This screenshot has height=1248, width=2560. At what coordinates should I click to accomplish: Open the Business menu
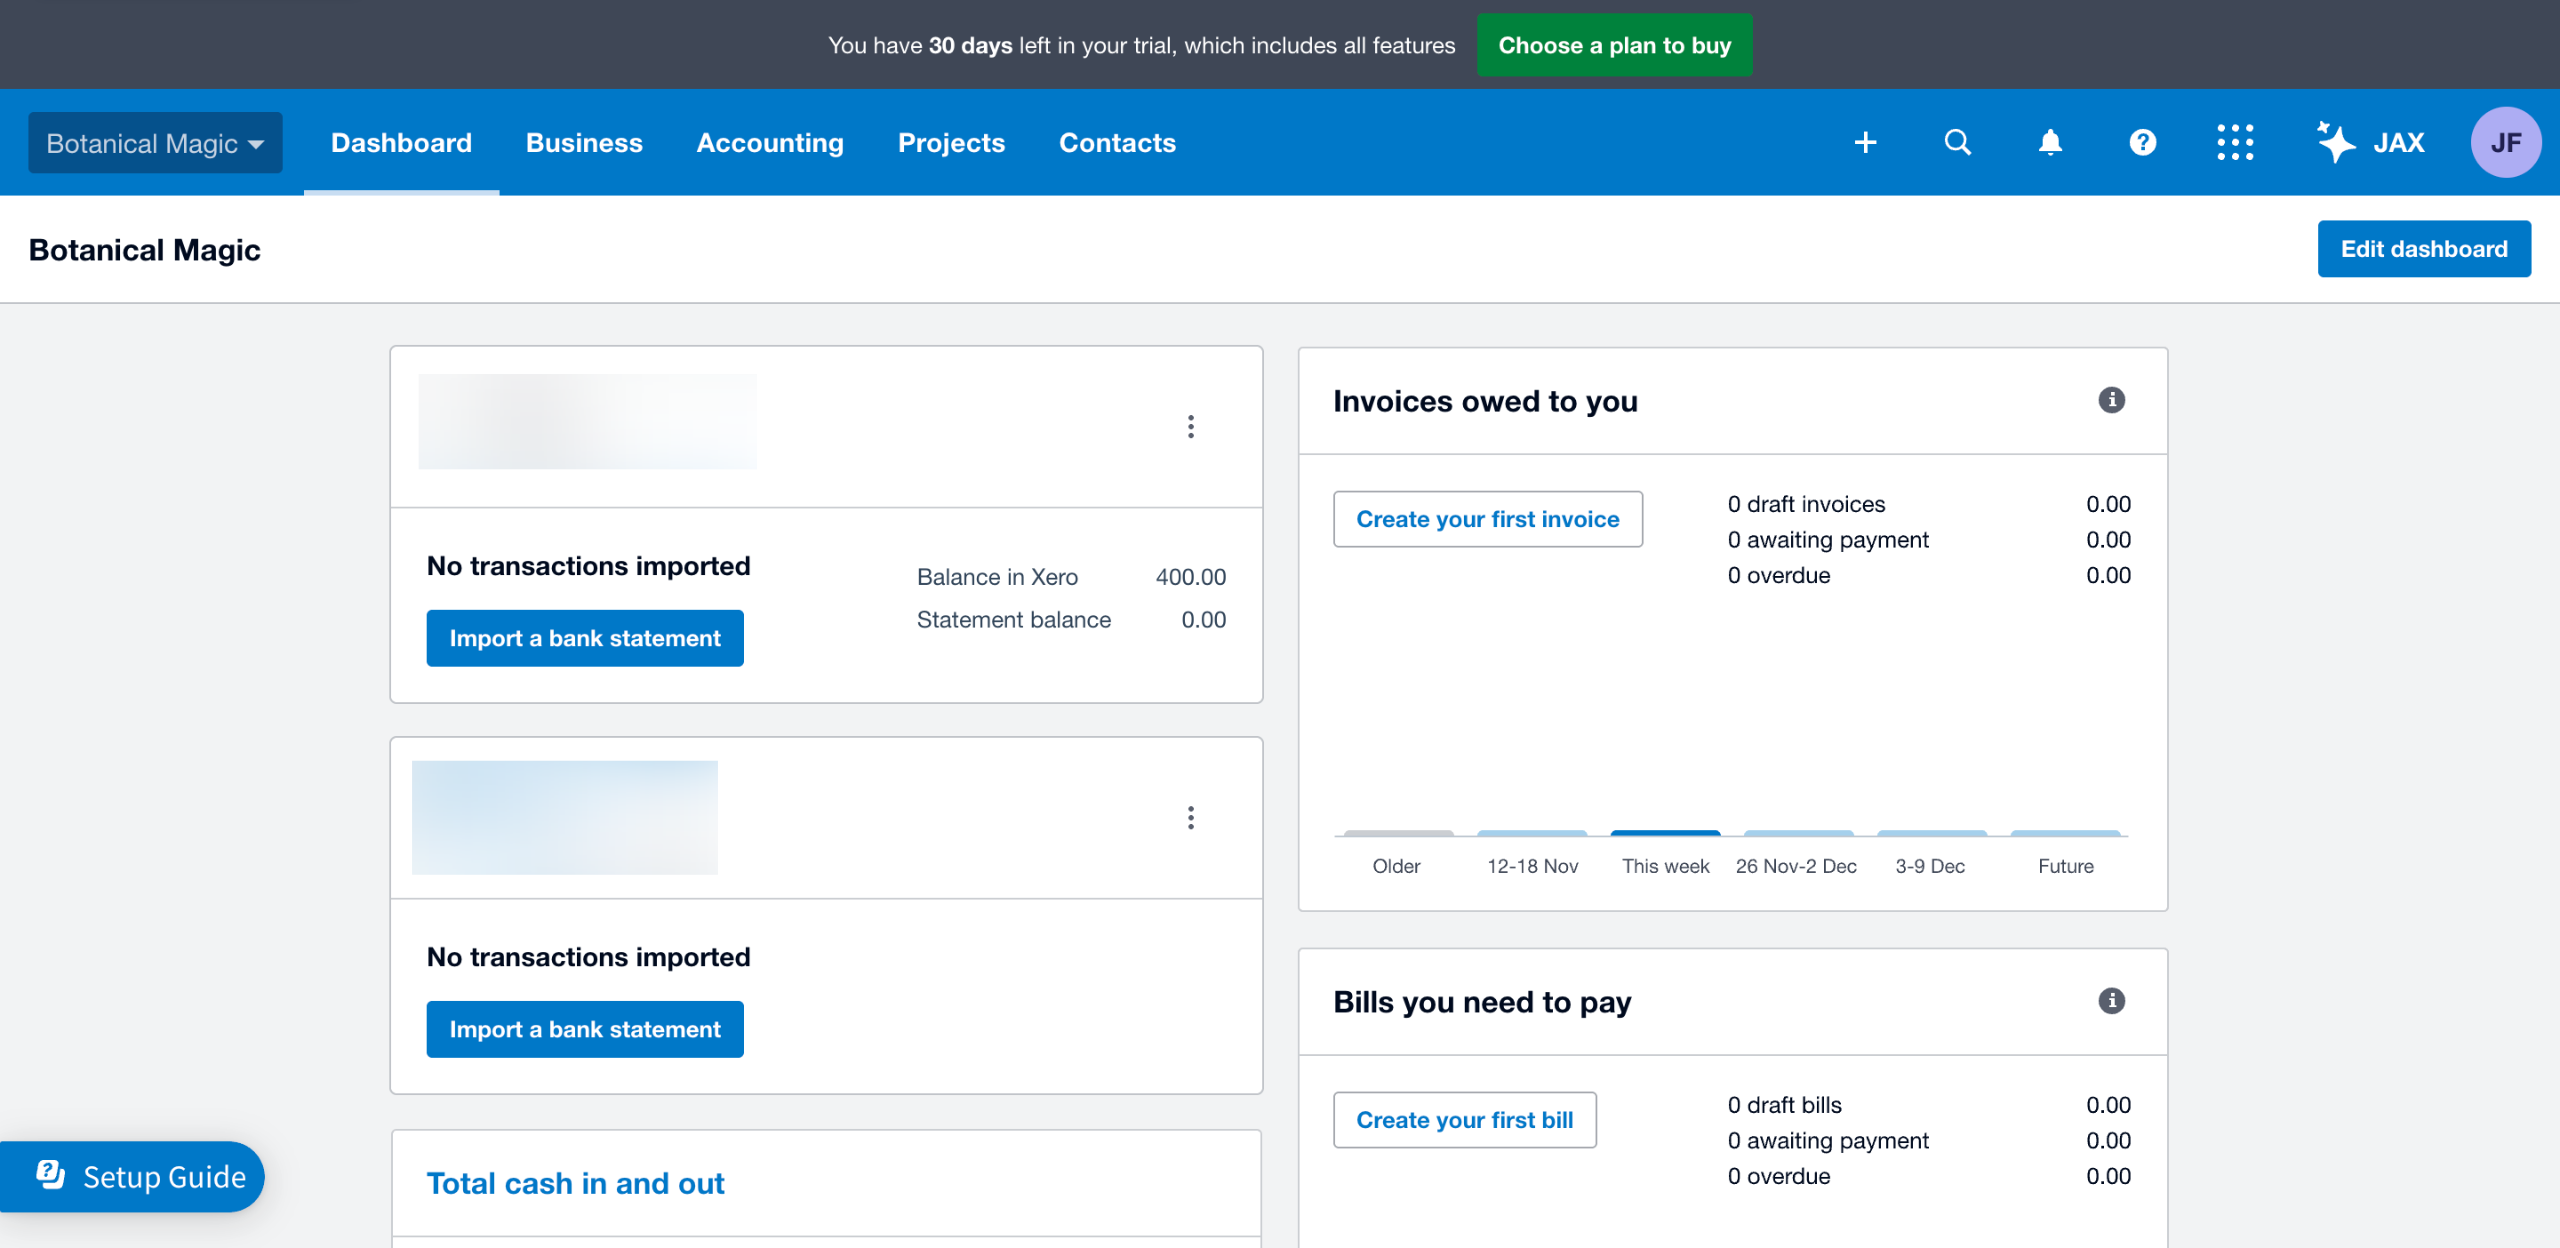(x=584, y=143)
